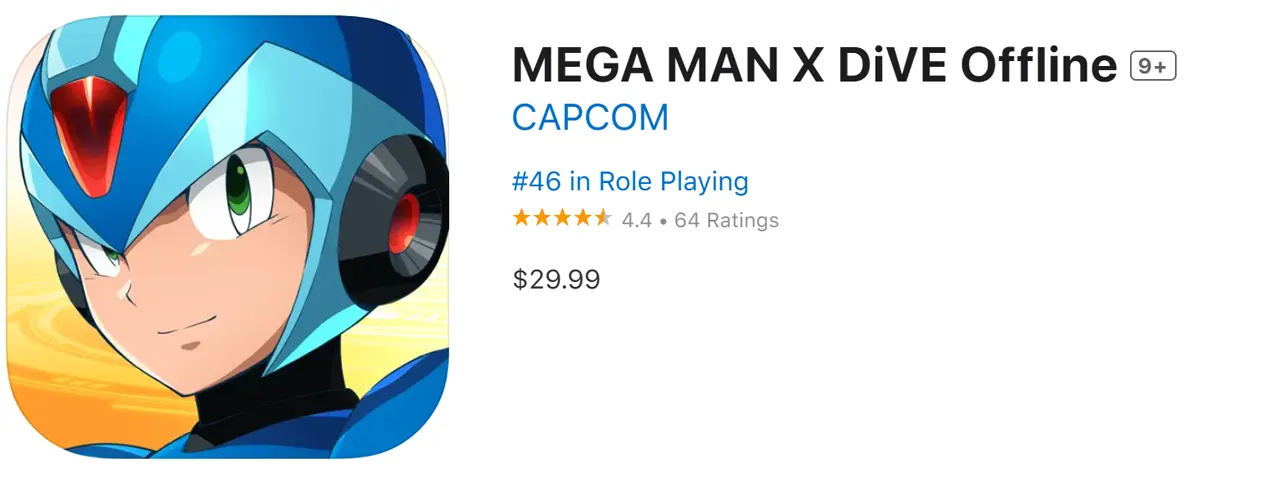Click the 4.4 average rating score

636,220
